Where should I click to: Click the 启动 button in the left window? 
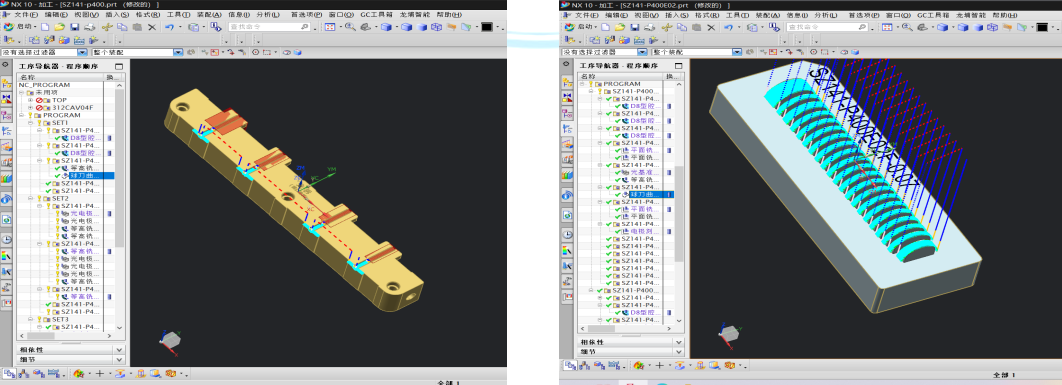[x=20, y=27]
